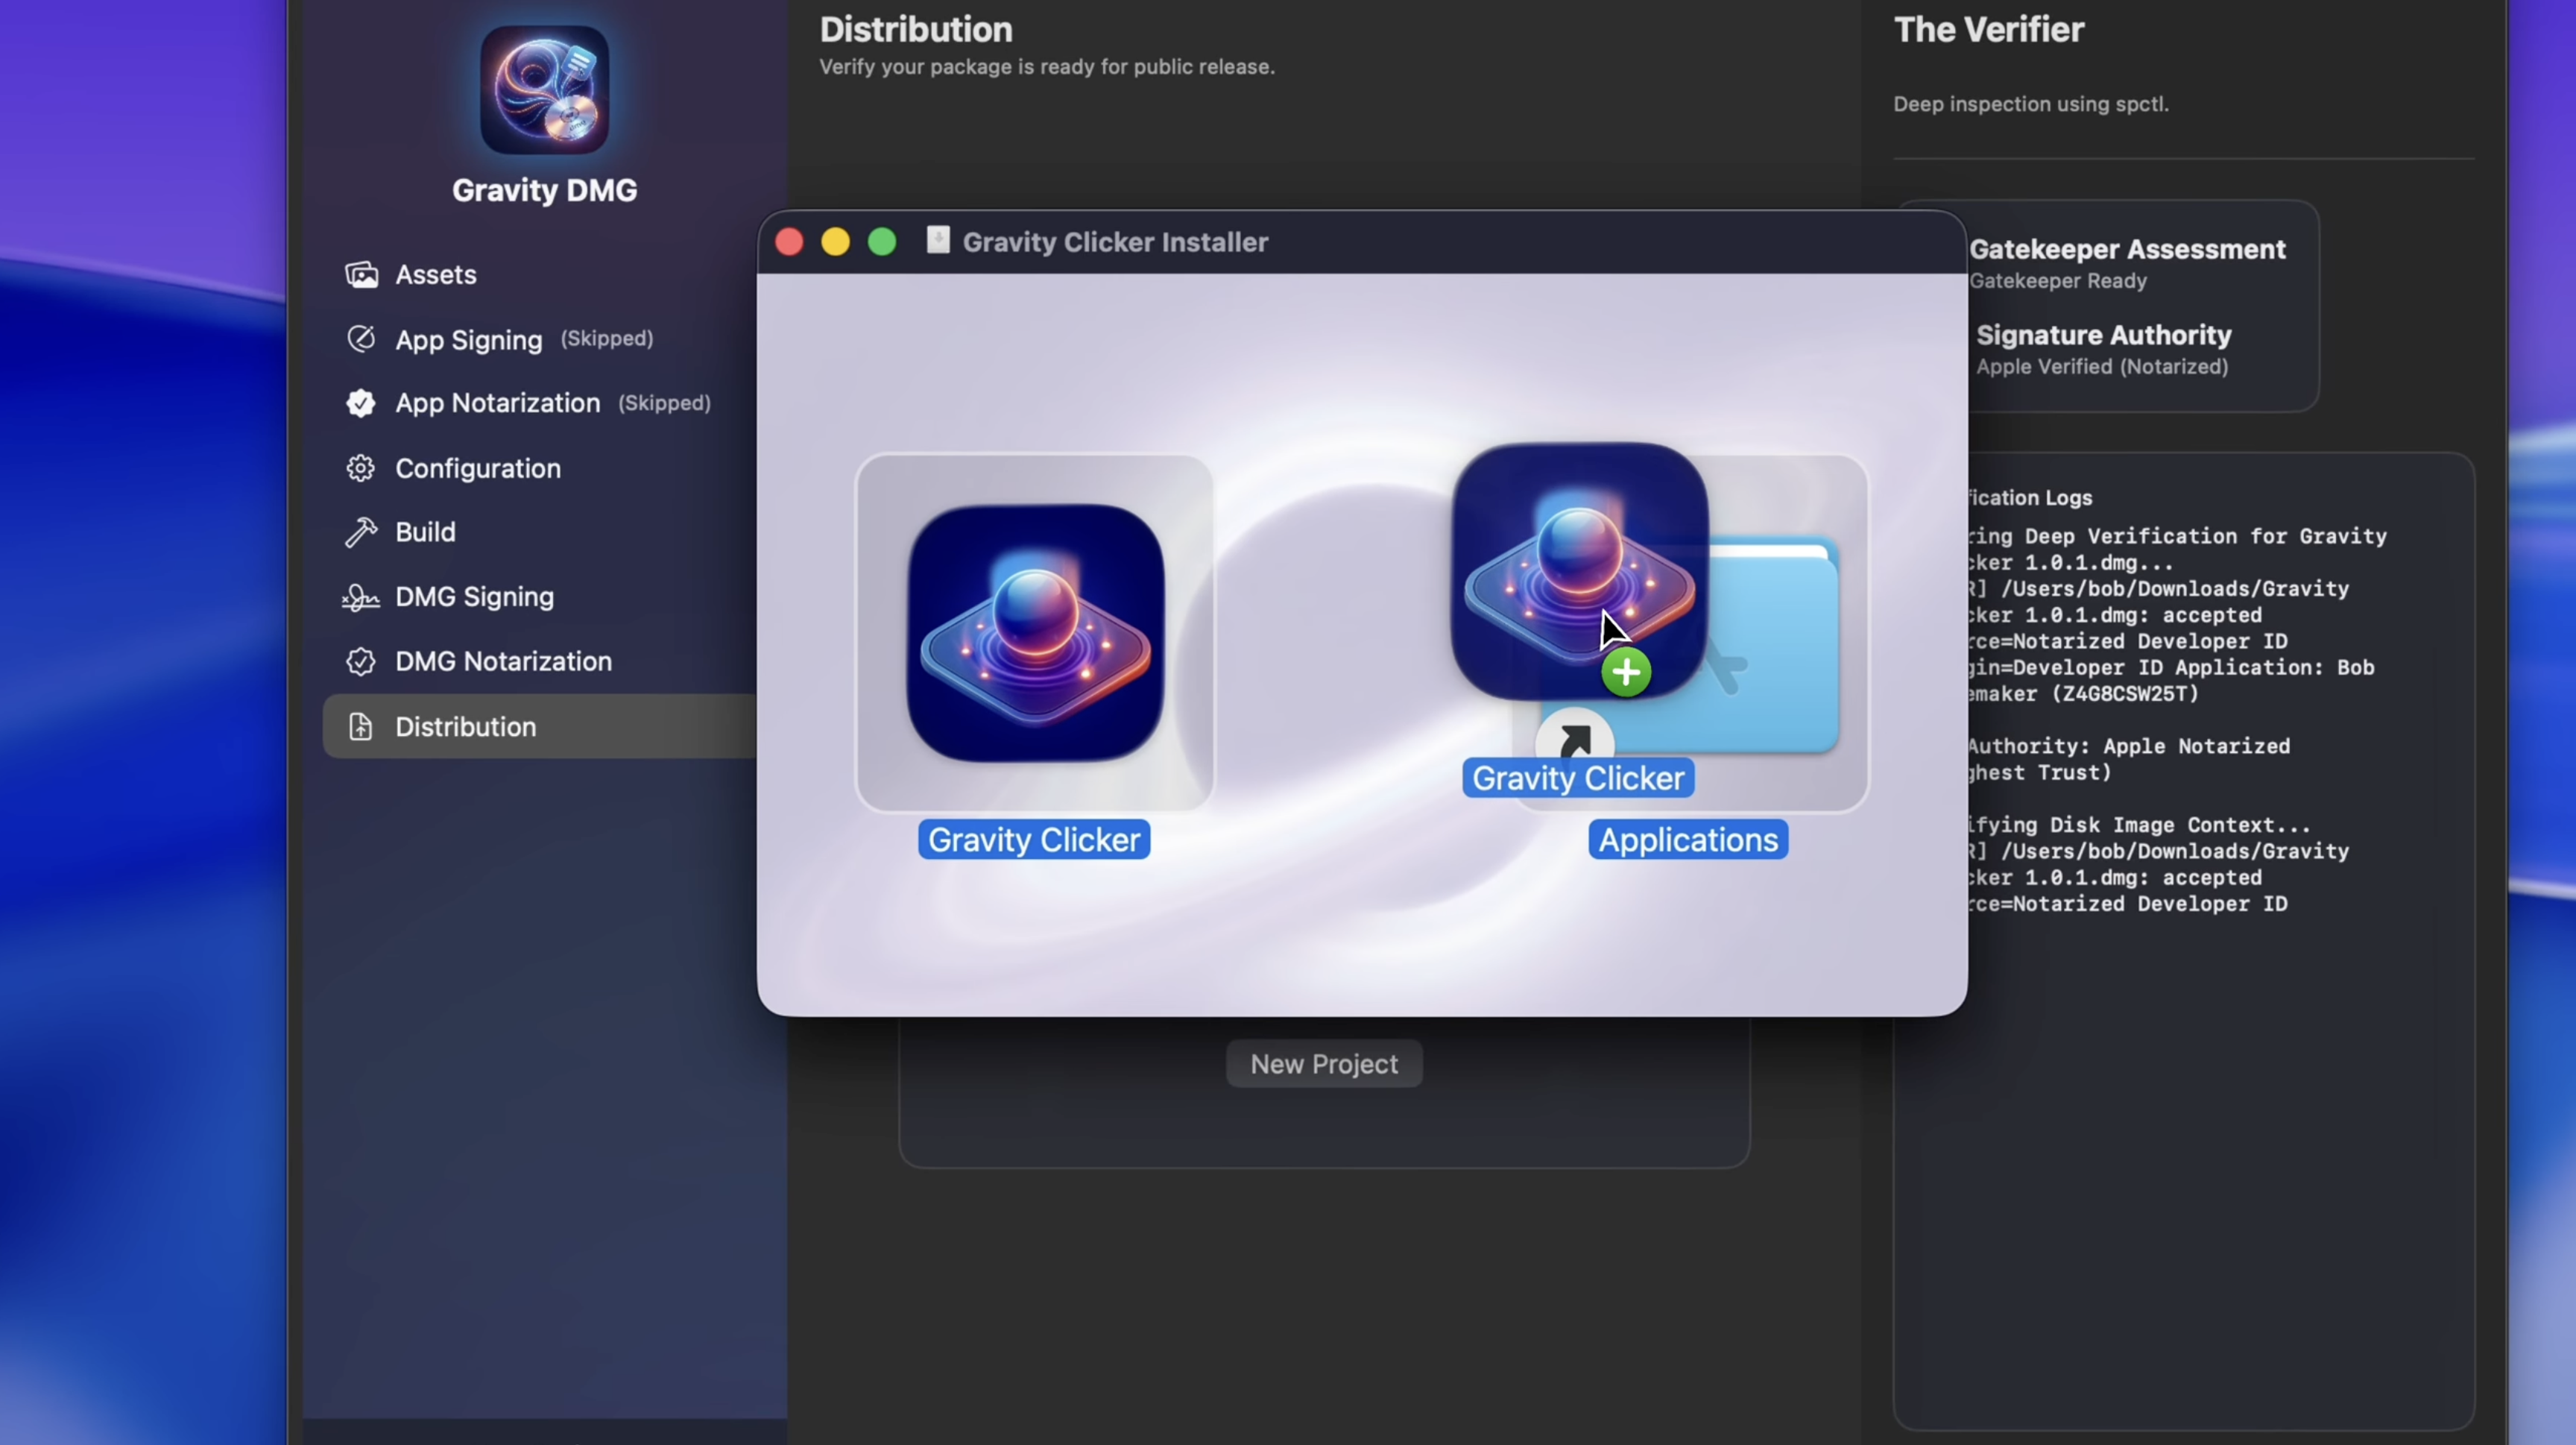Open the Assets section

pos(435,274)
